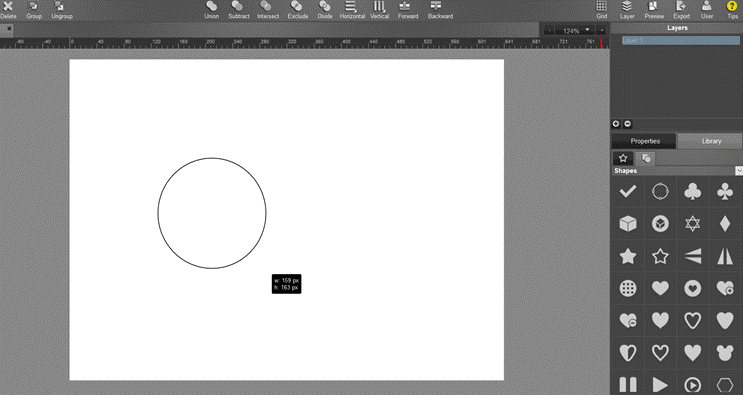Insert the solid play triangle shape

coord(660,384)
